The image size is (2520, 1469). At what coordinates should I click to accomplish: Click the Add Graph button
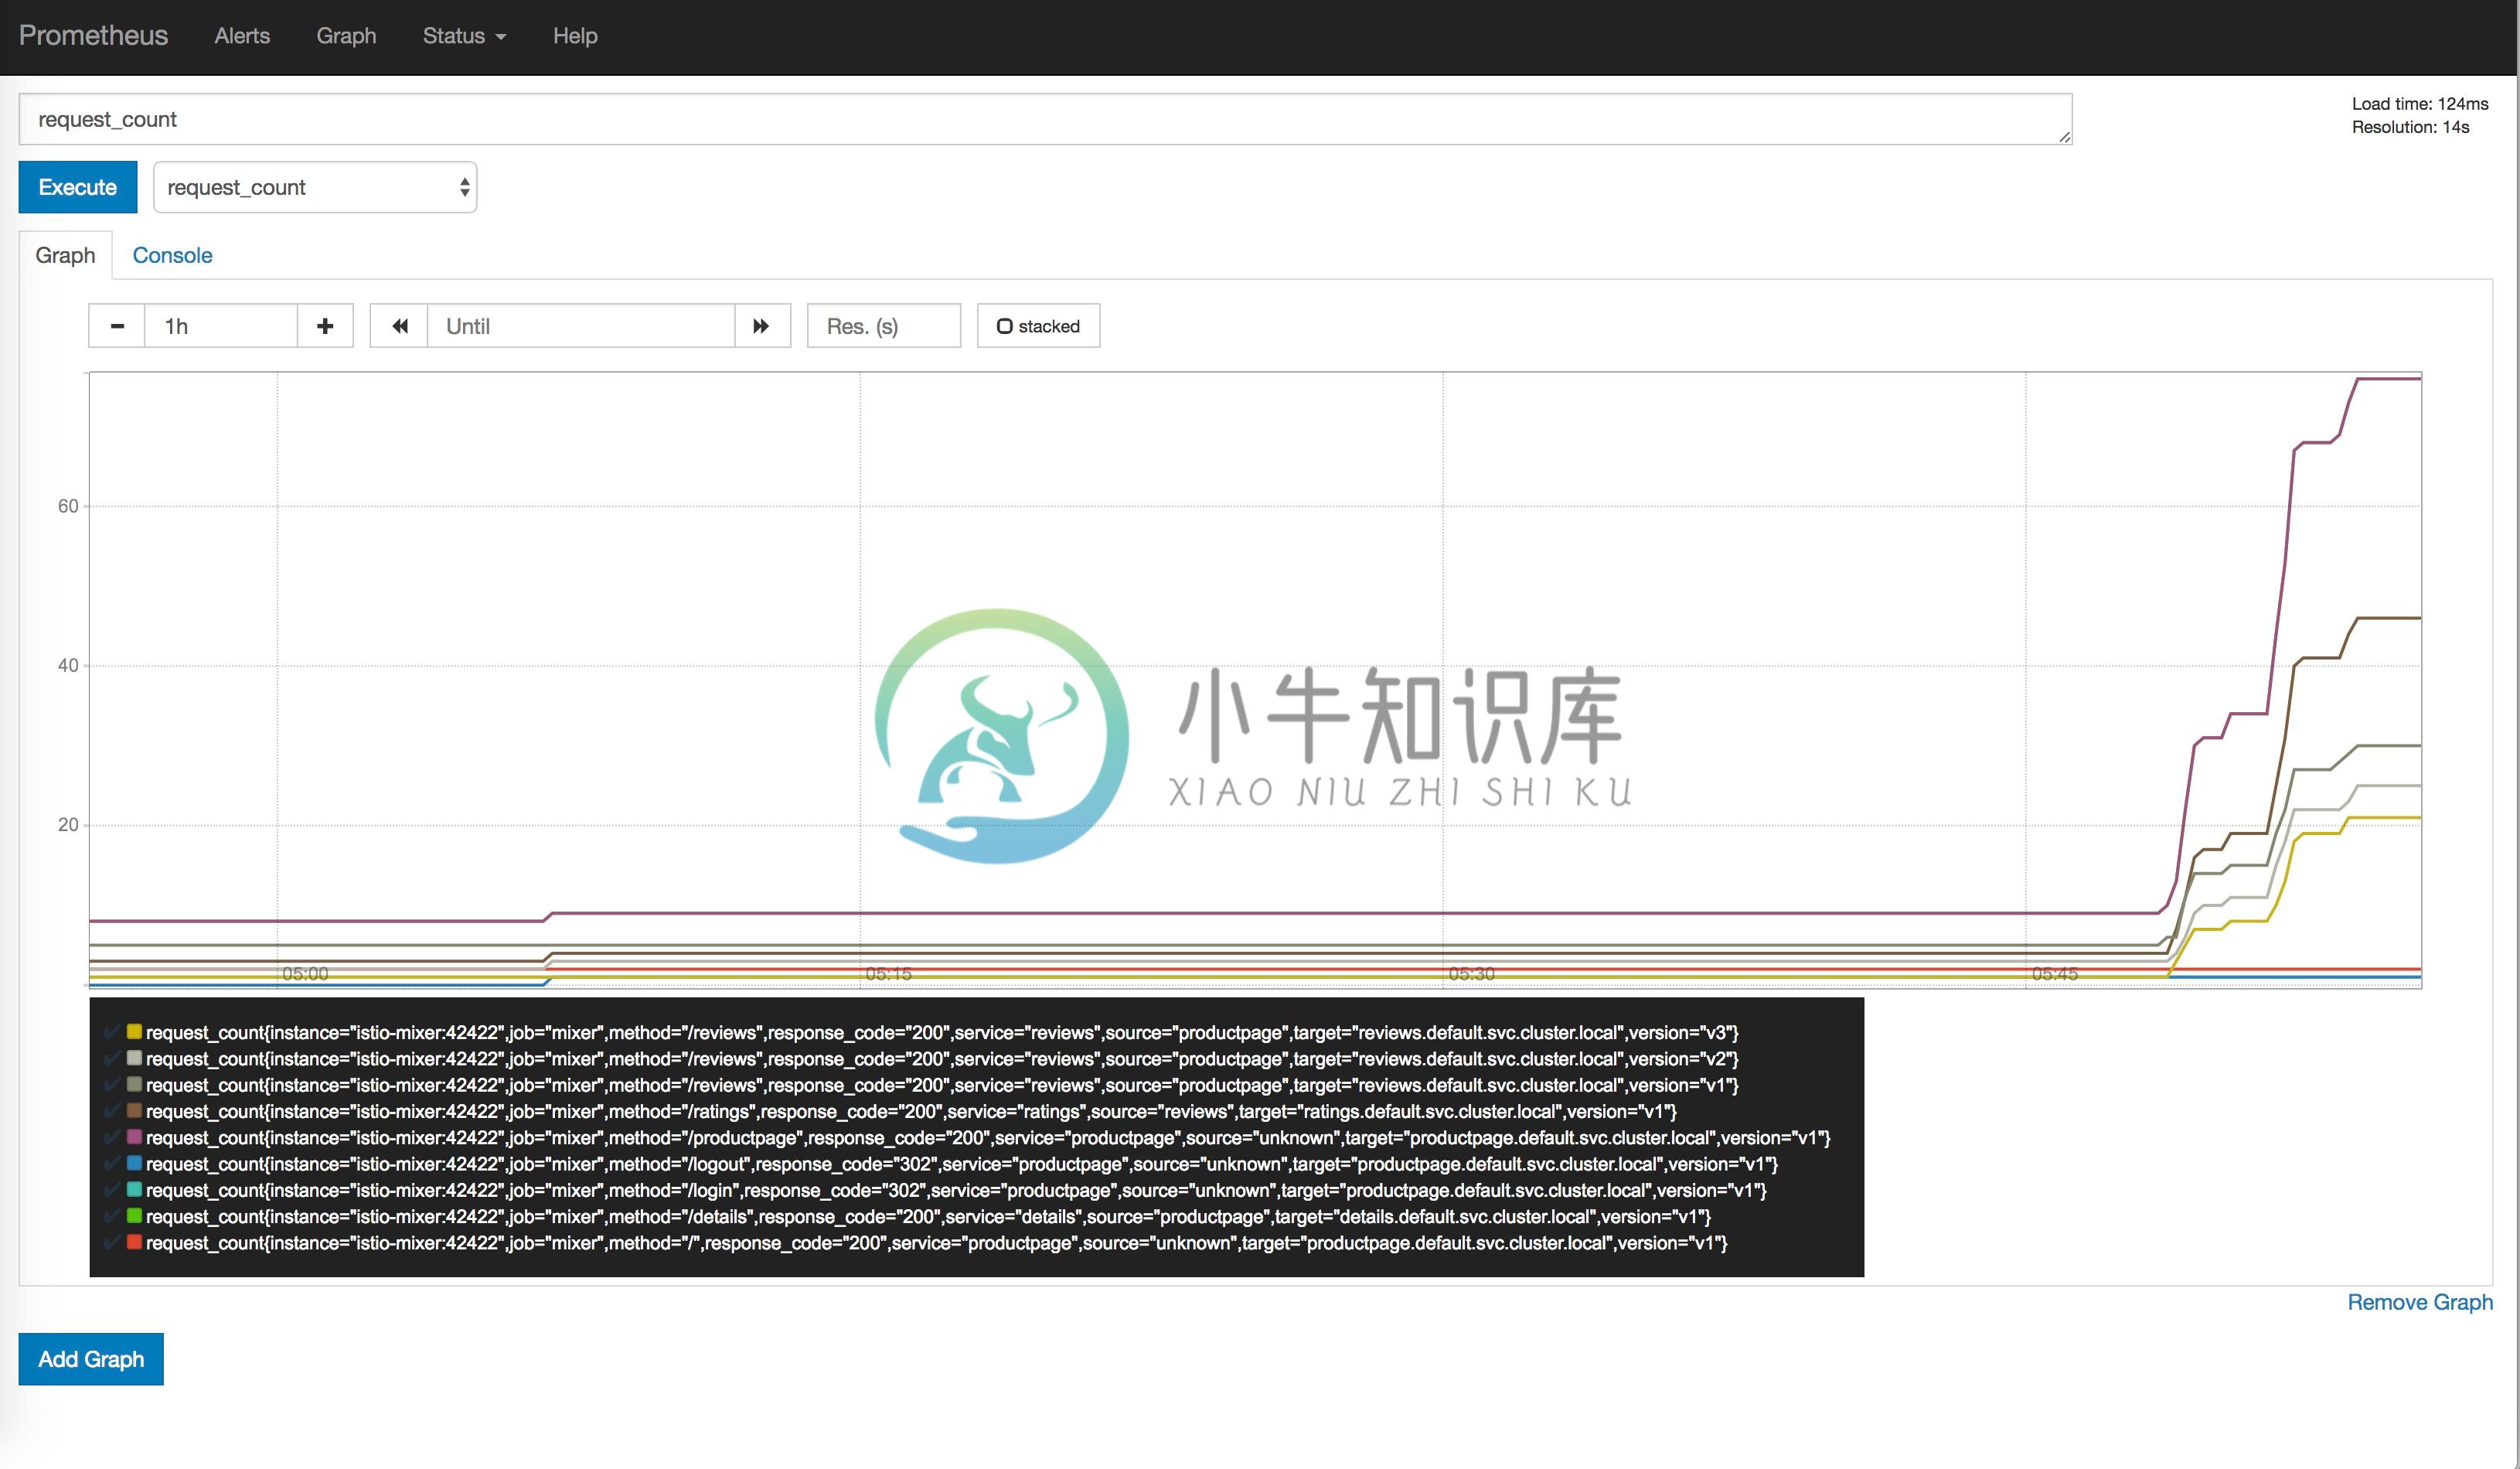(x=91, y=1359)
